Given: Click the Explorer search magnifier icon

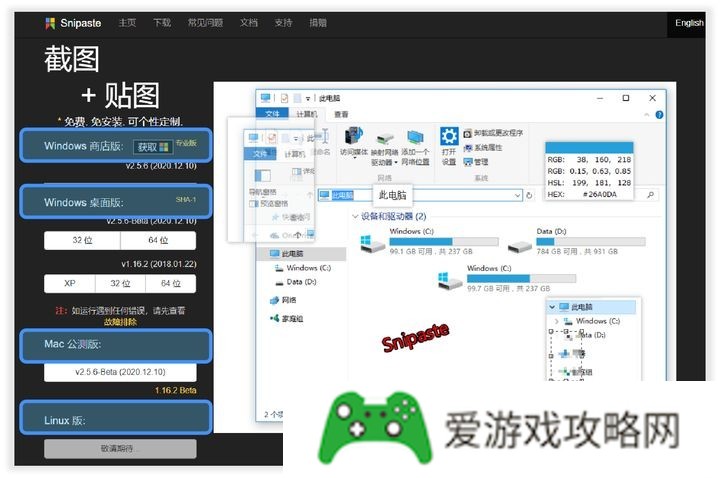Looking at the screenshot, I should pyautogui.click(x=651, y=195).
